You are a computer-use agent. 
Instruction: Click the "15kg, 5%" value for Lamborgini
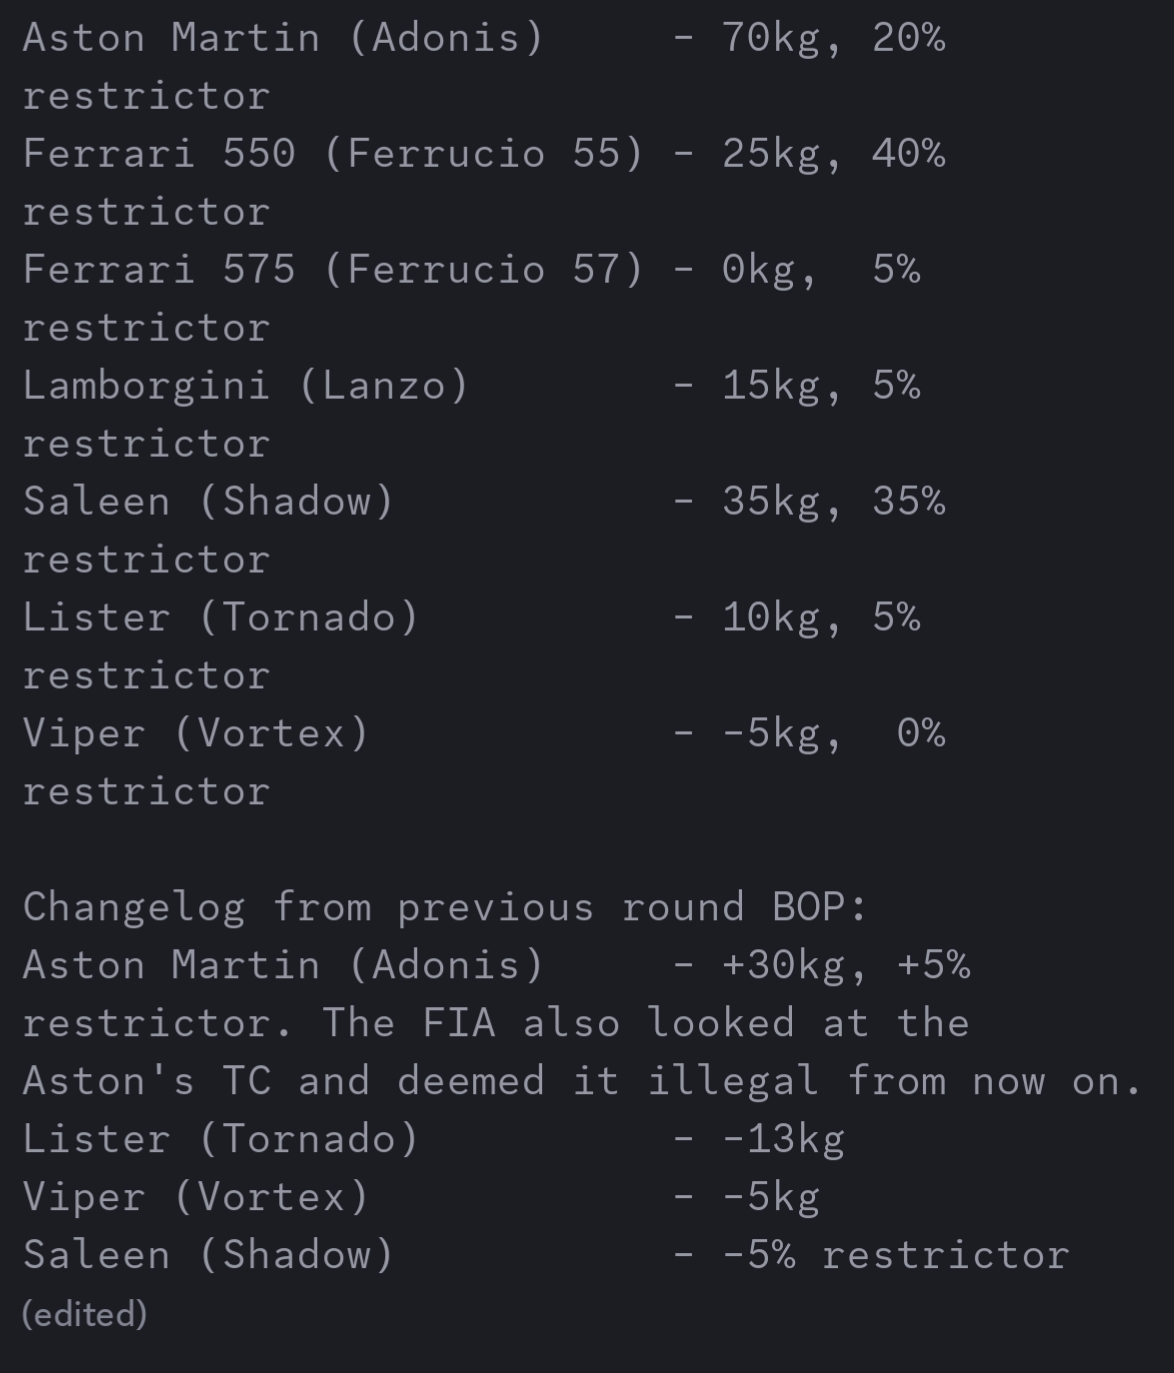(820, 386)
